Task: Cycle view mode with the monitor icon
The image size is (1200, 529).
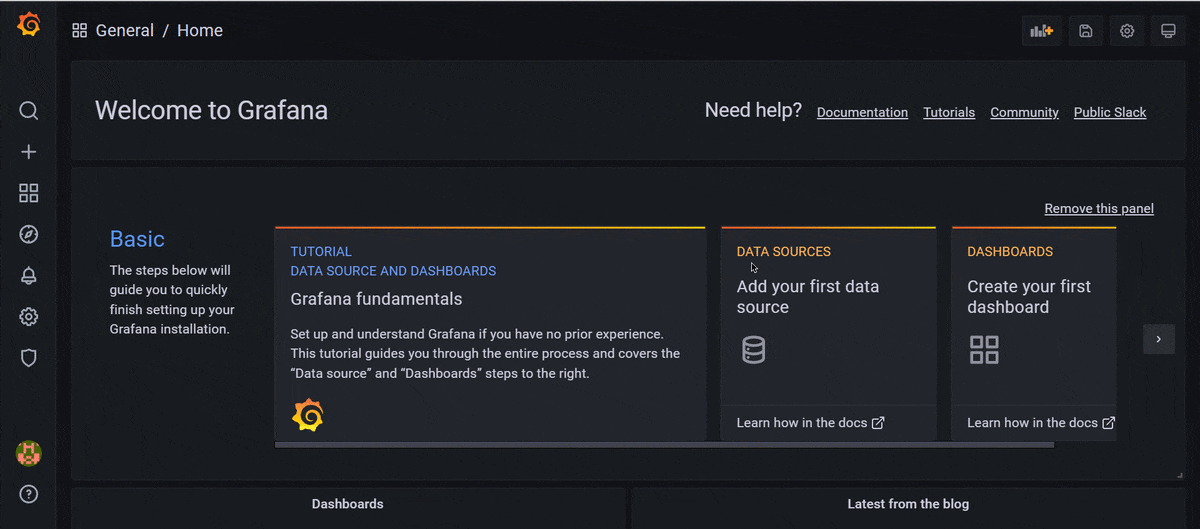Action: pyautogui.click(x=1168, y=31)
